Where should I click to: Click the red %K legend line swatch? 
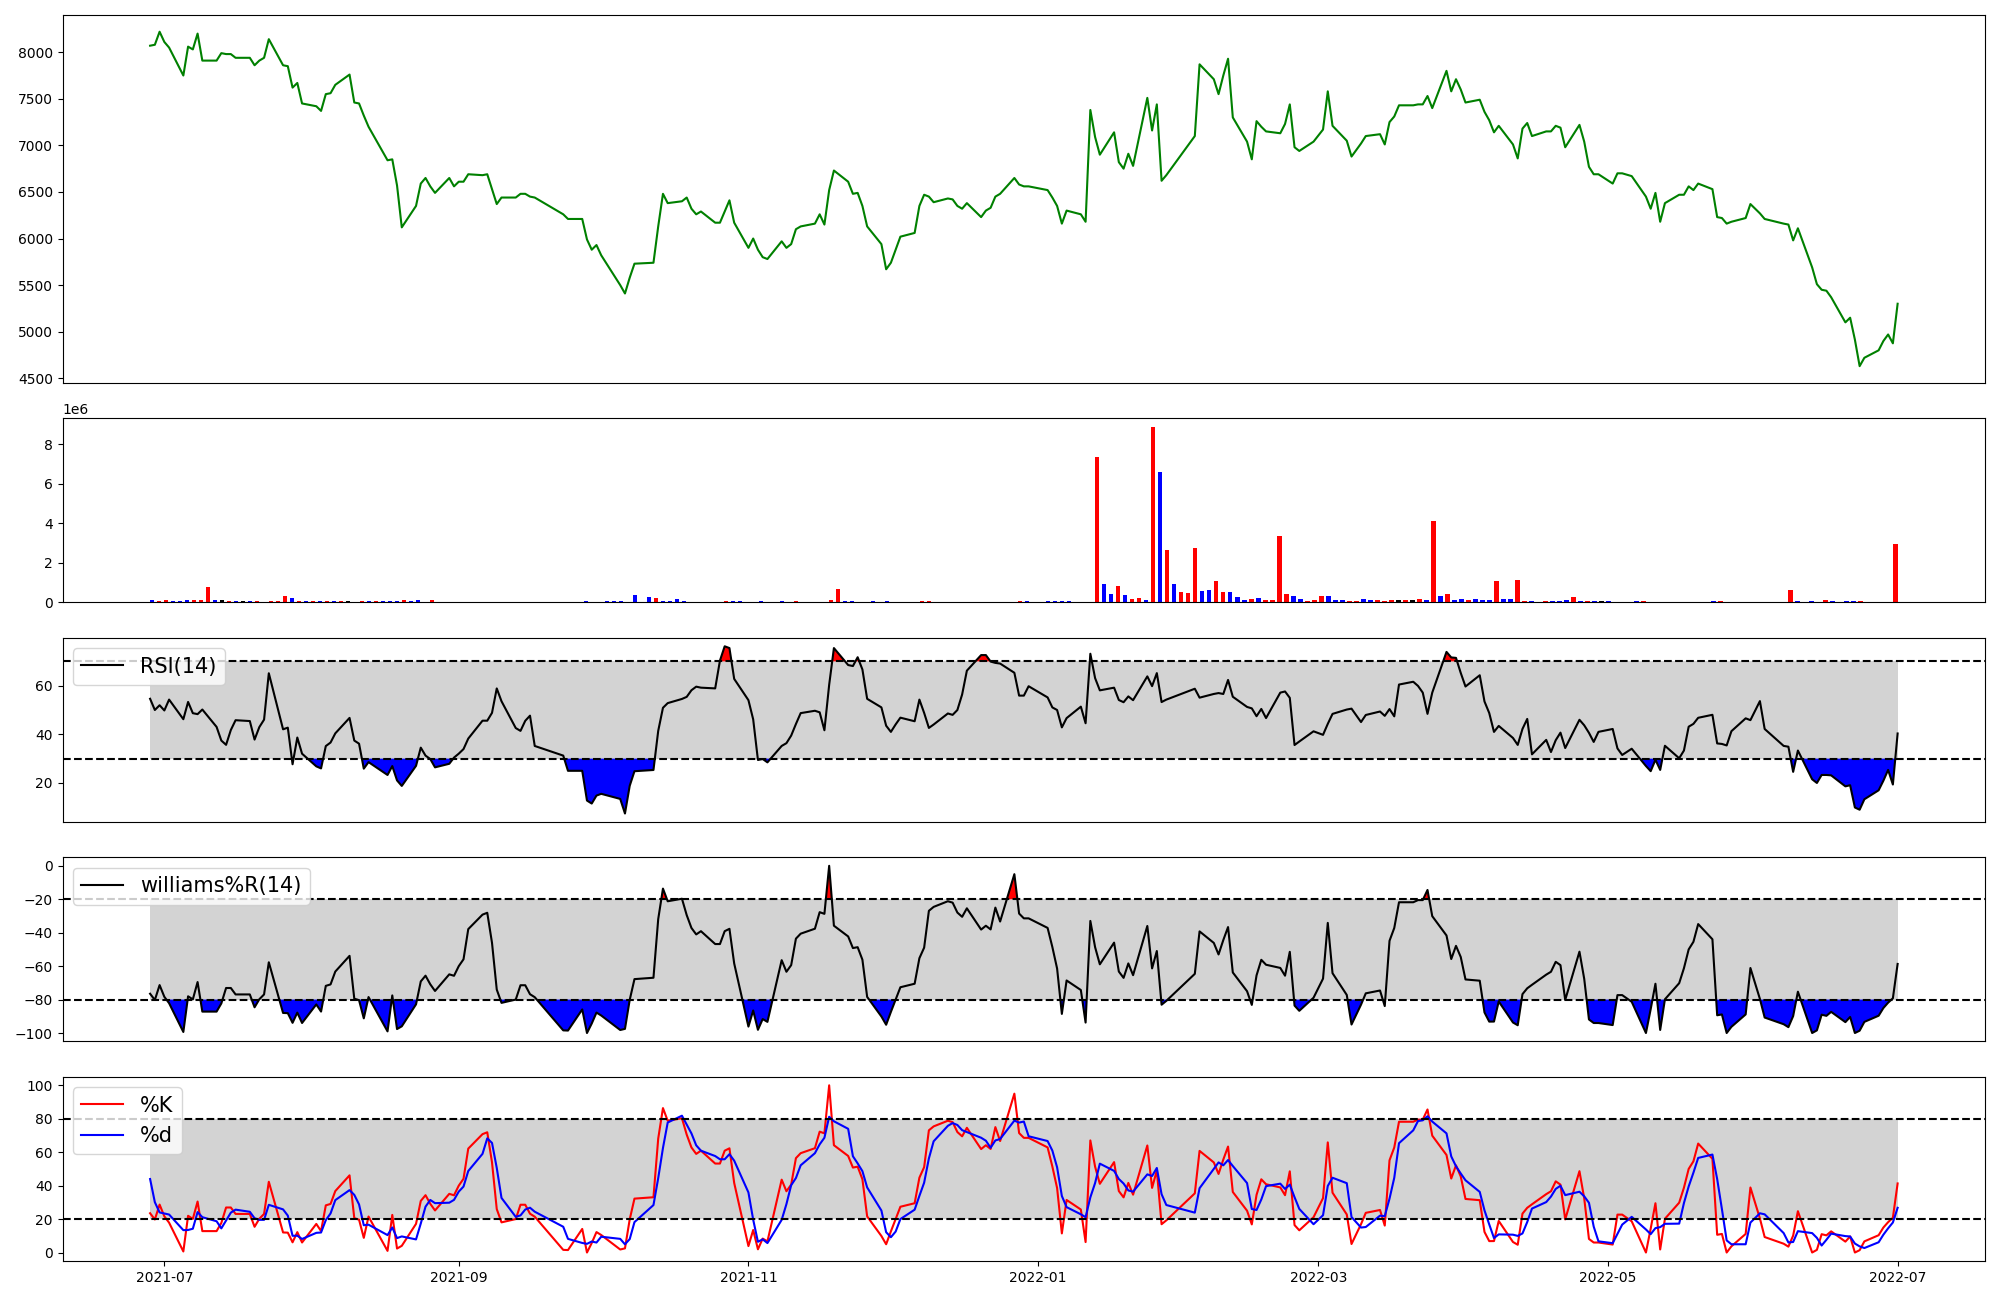[x=102, y=1105]
